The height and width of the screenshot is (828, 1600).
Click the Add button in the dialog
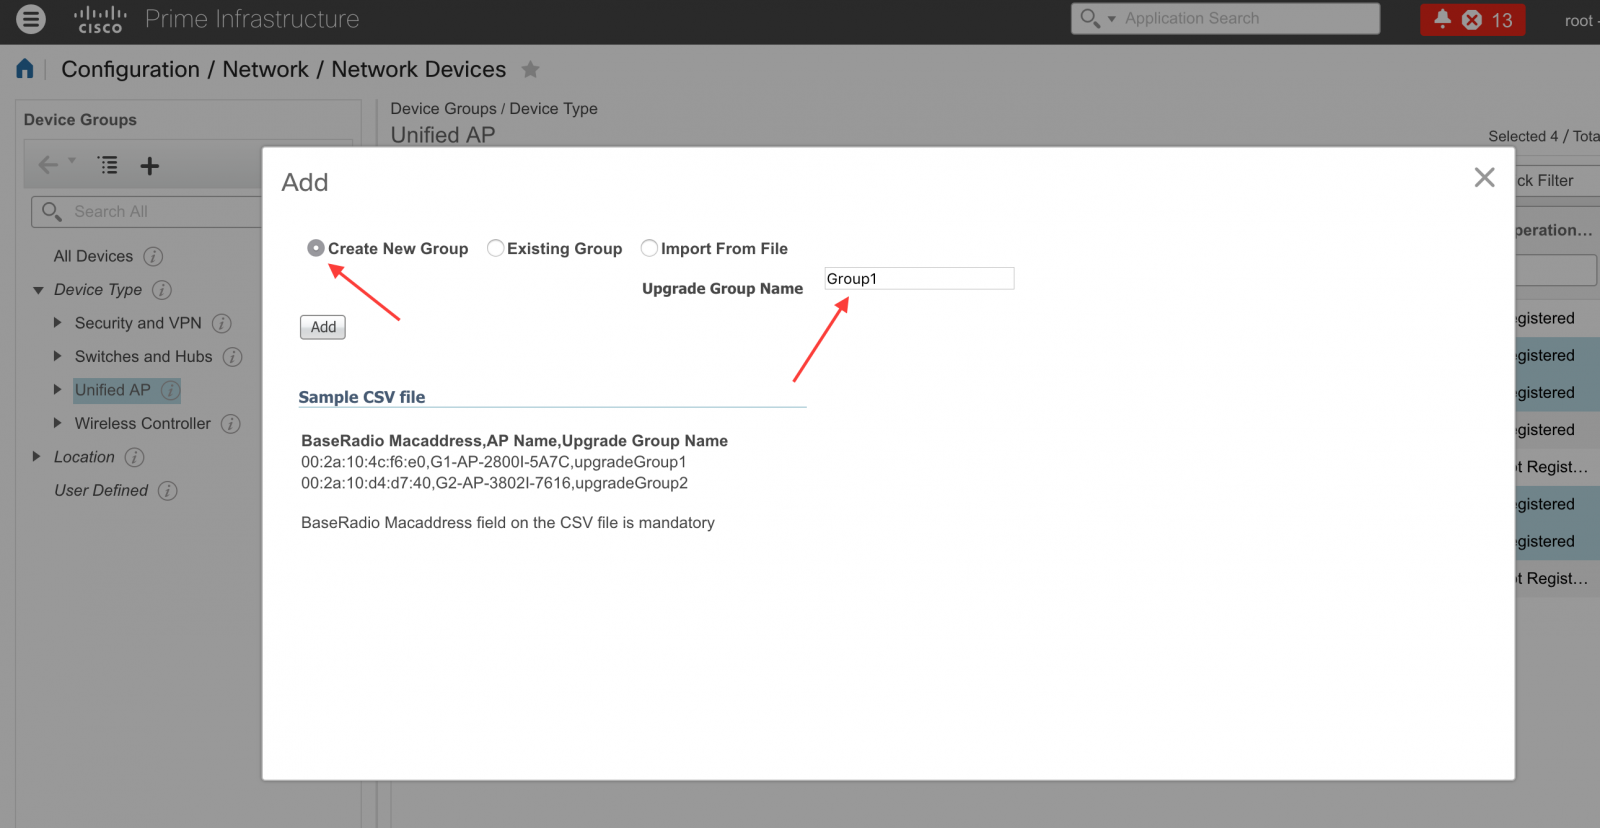[x=323, y=327]
